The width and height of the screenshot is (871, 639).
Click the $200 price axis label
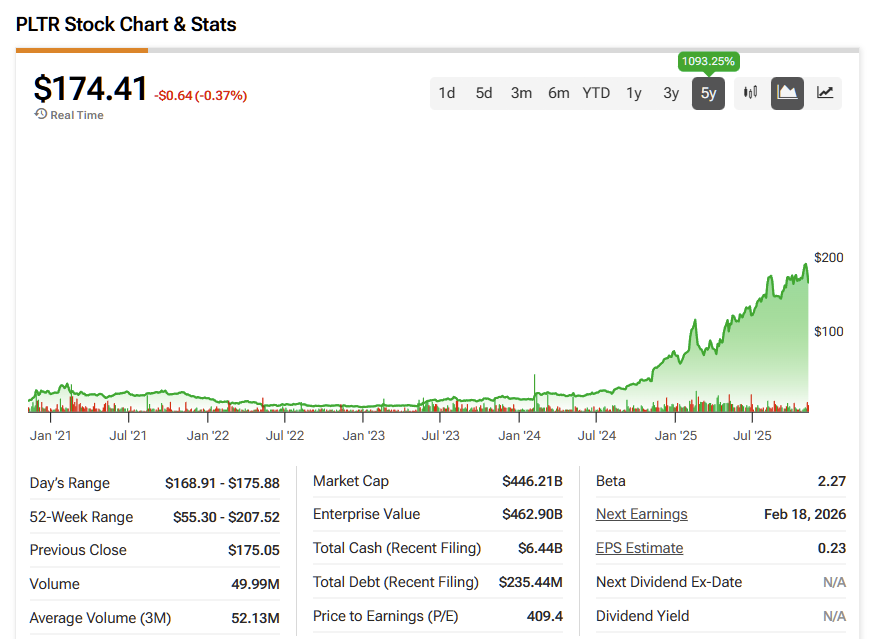pos(829,257)
